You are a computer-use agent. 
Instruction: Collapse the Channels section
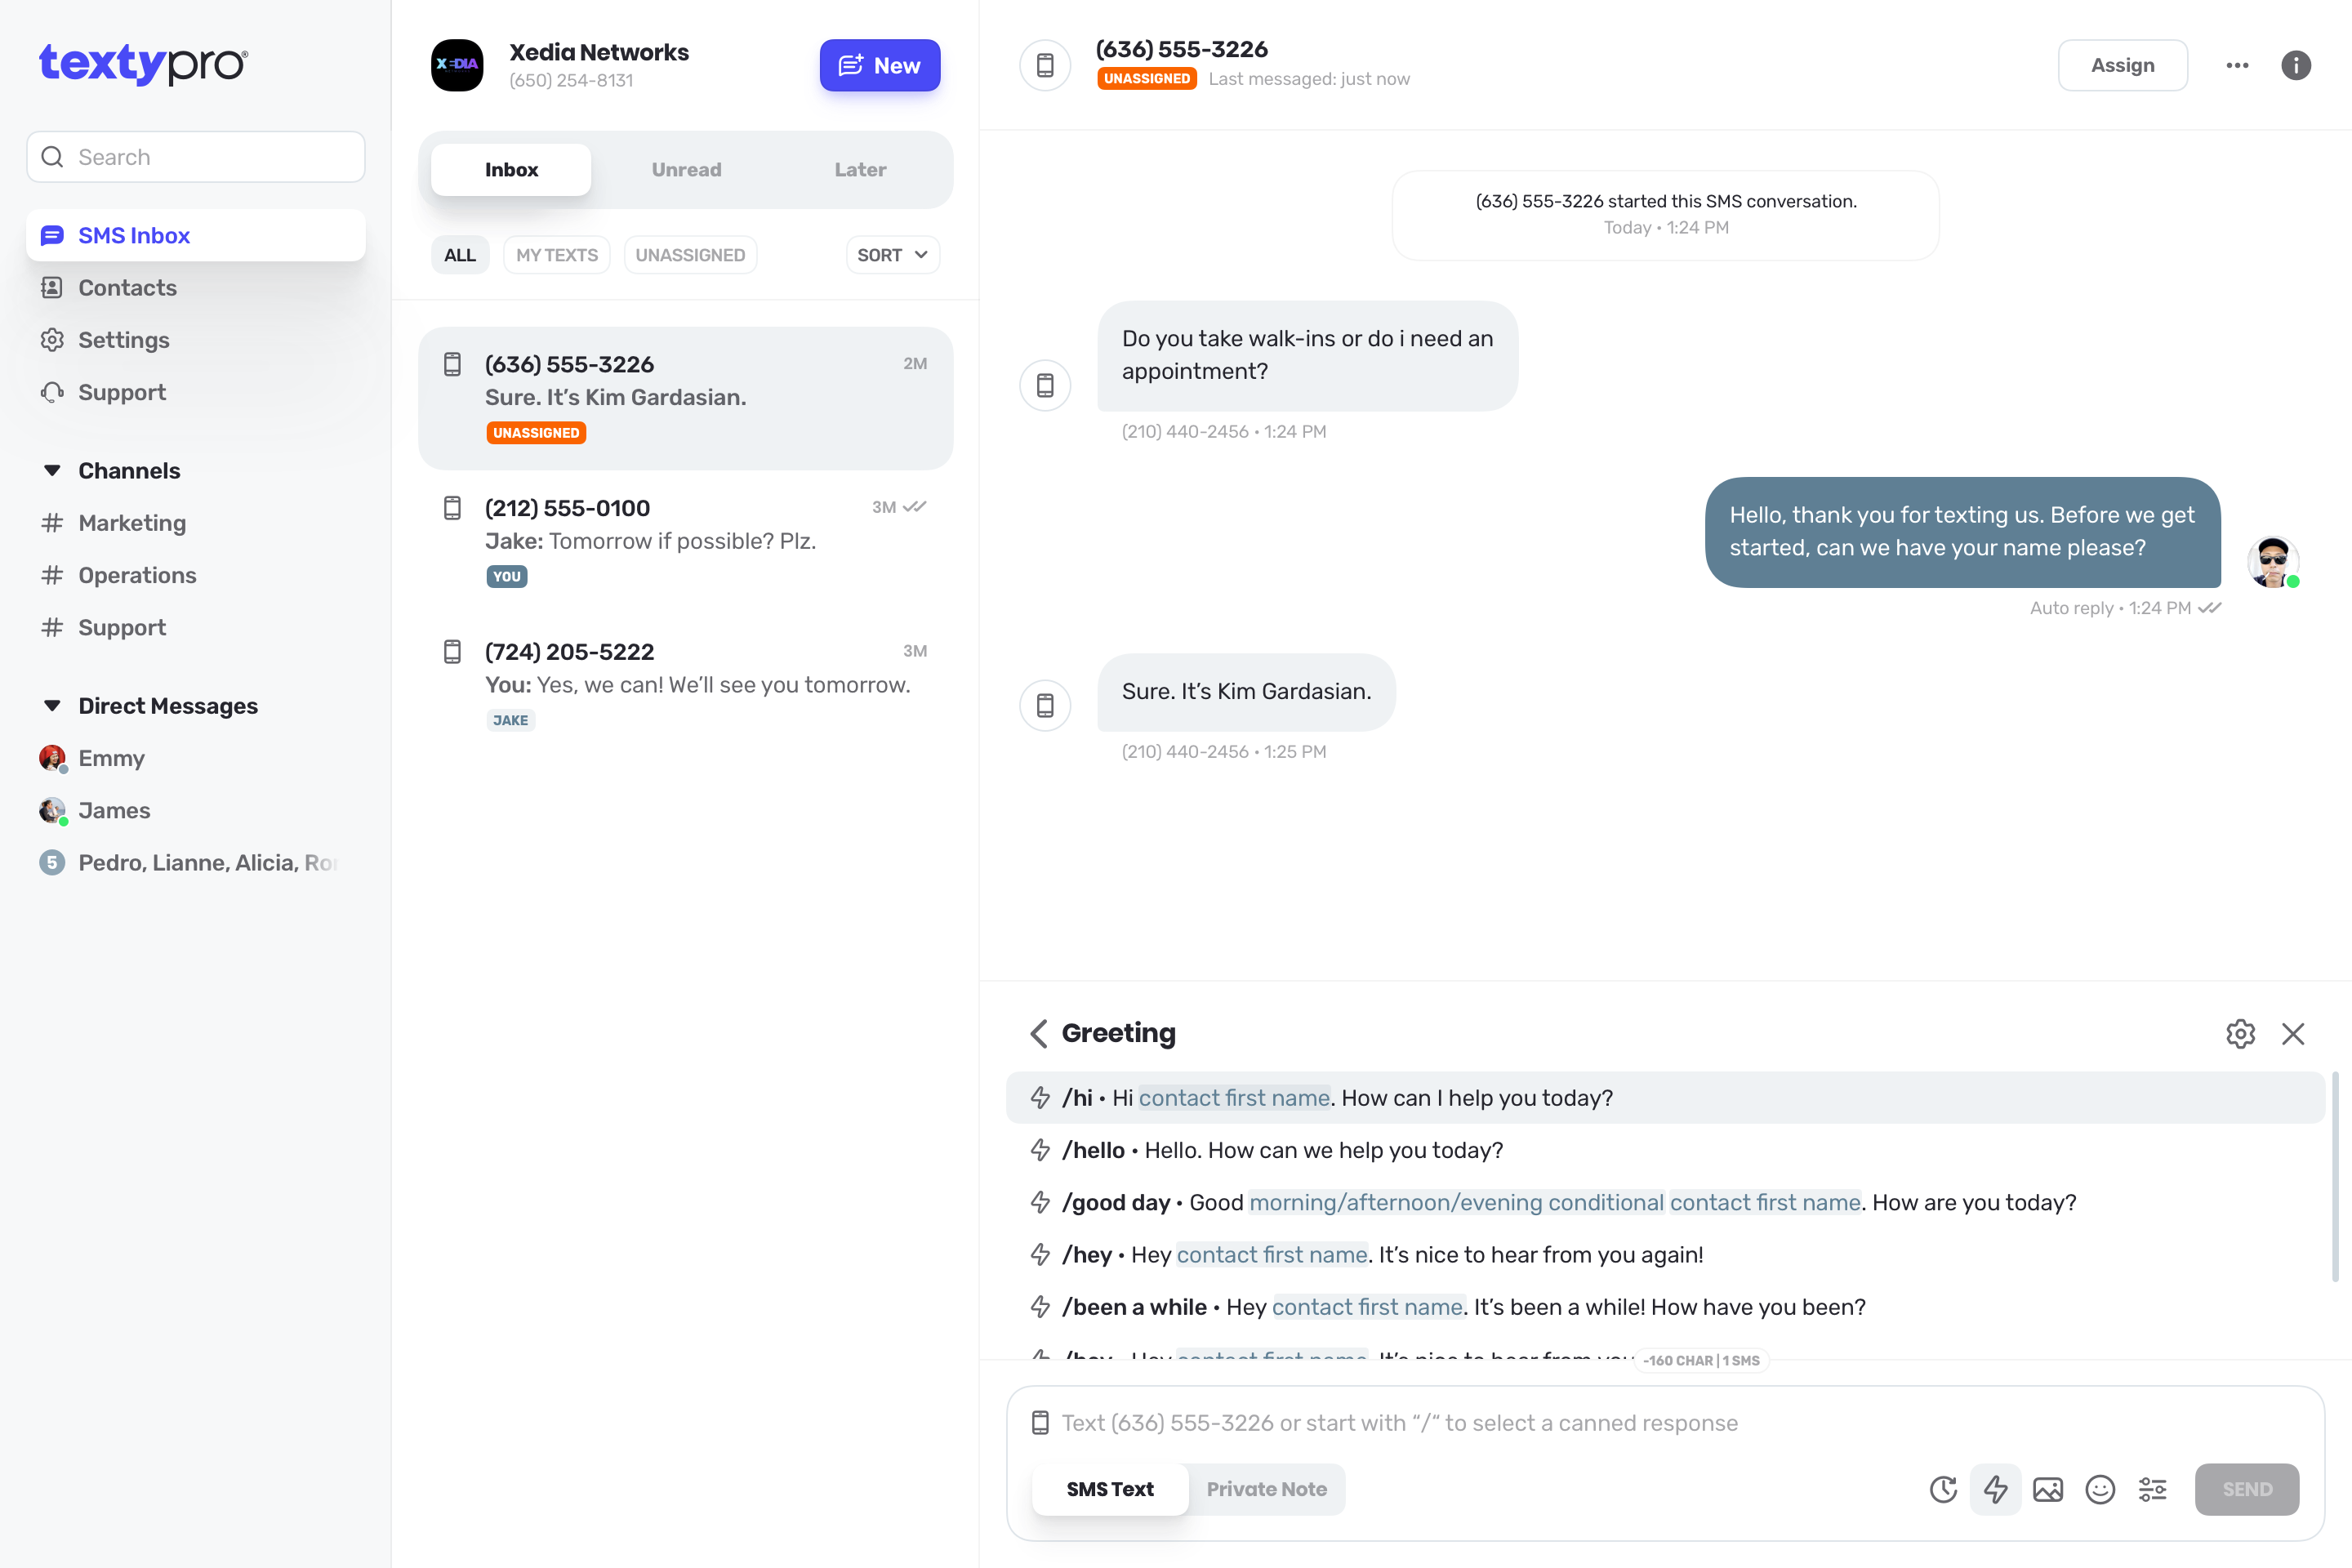pos(52,470)
